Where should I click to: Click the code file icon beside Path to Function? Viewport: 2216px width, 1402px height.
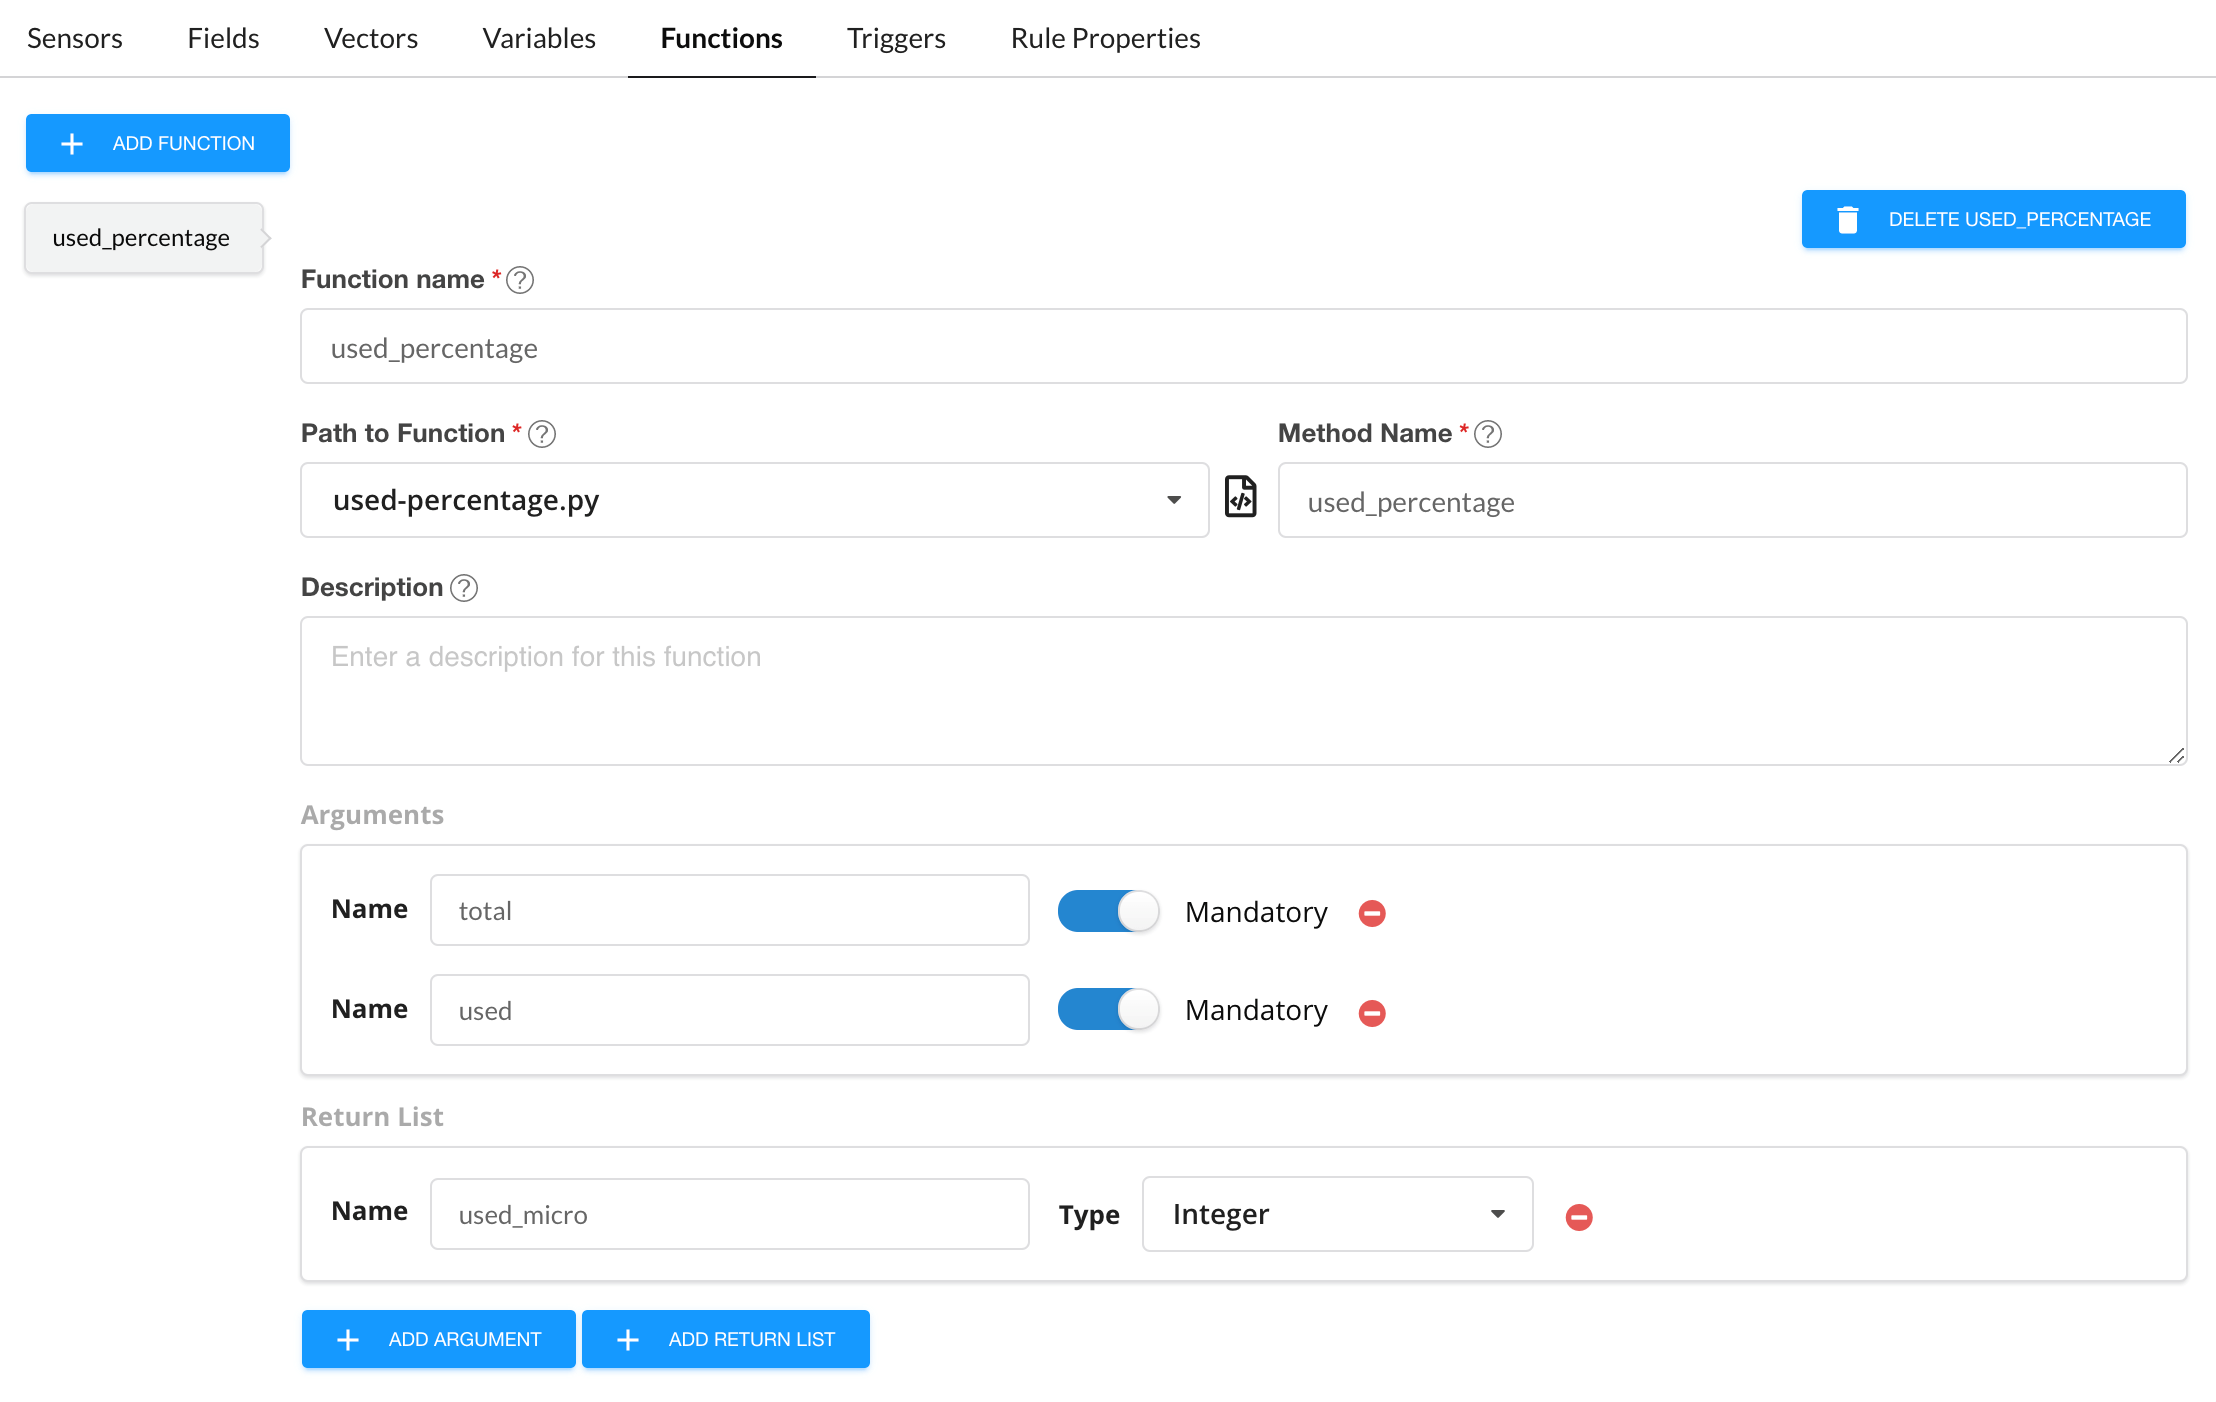pos(1241,497)
